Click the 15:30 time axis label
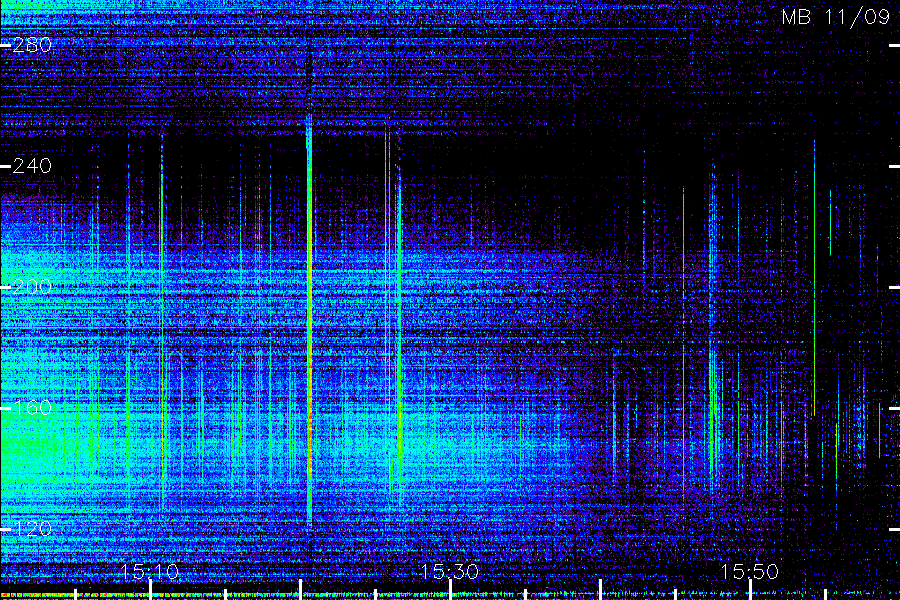The image size is (900, 600). (449, 571)
